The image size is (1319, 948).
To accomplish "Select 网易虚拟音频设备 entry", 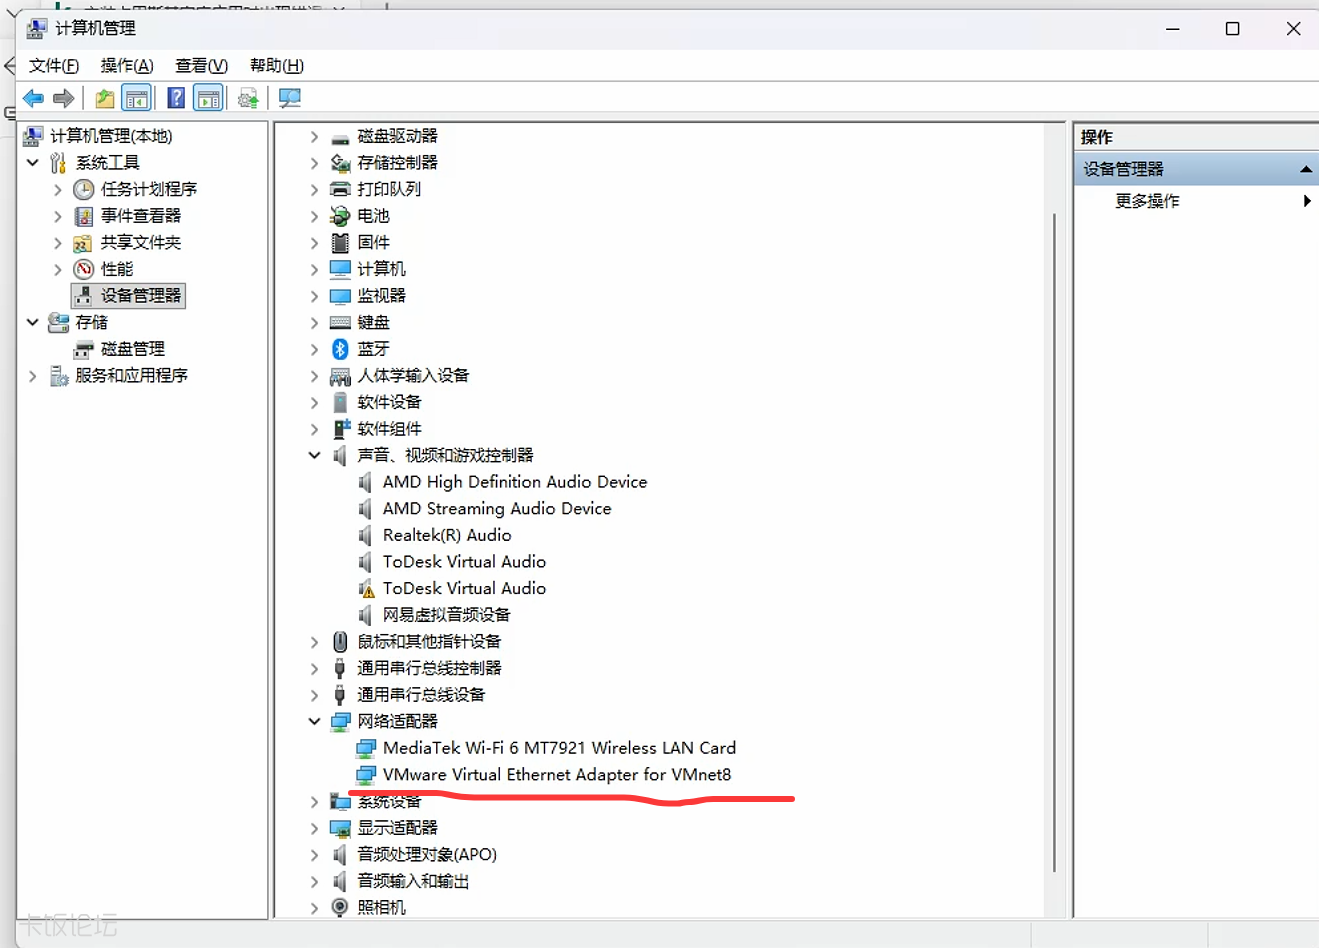I will 446,615.
